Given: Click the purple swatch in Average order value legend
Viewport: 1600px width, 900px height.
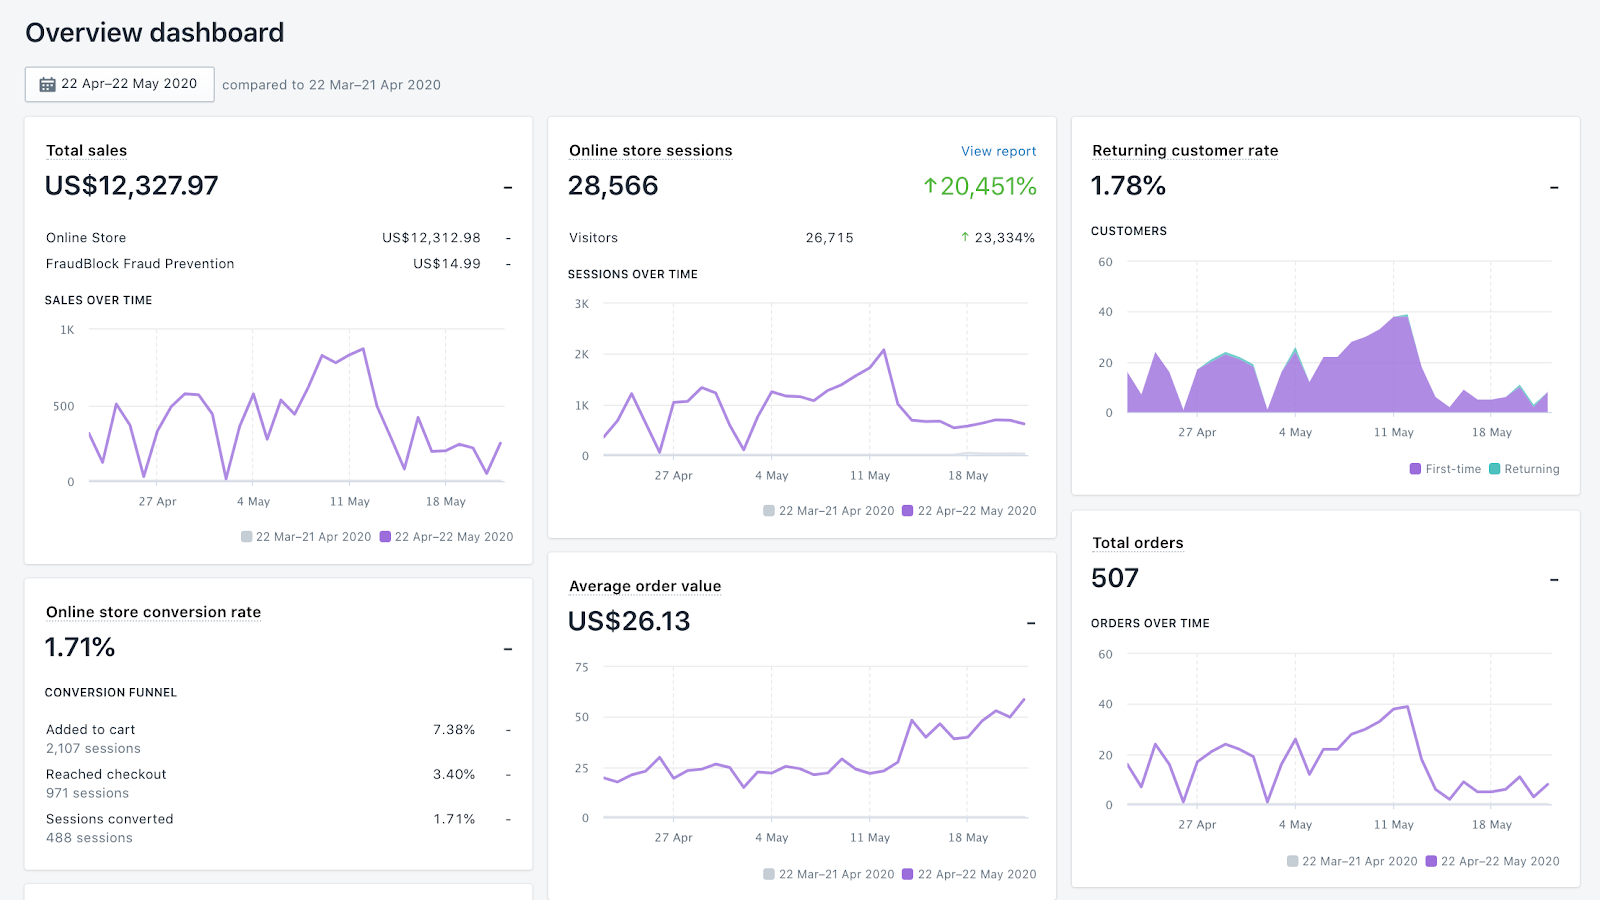Looking at the screenshot, I should click(x=907, y=874).
